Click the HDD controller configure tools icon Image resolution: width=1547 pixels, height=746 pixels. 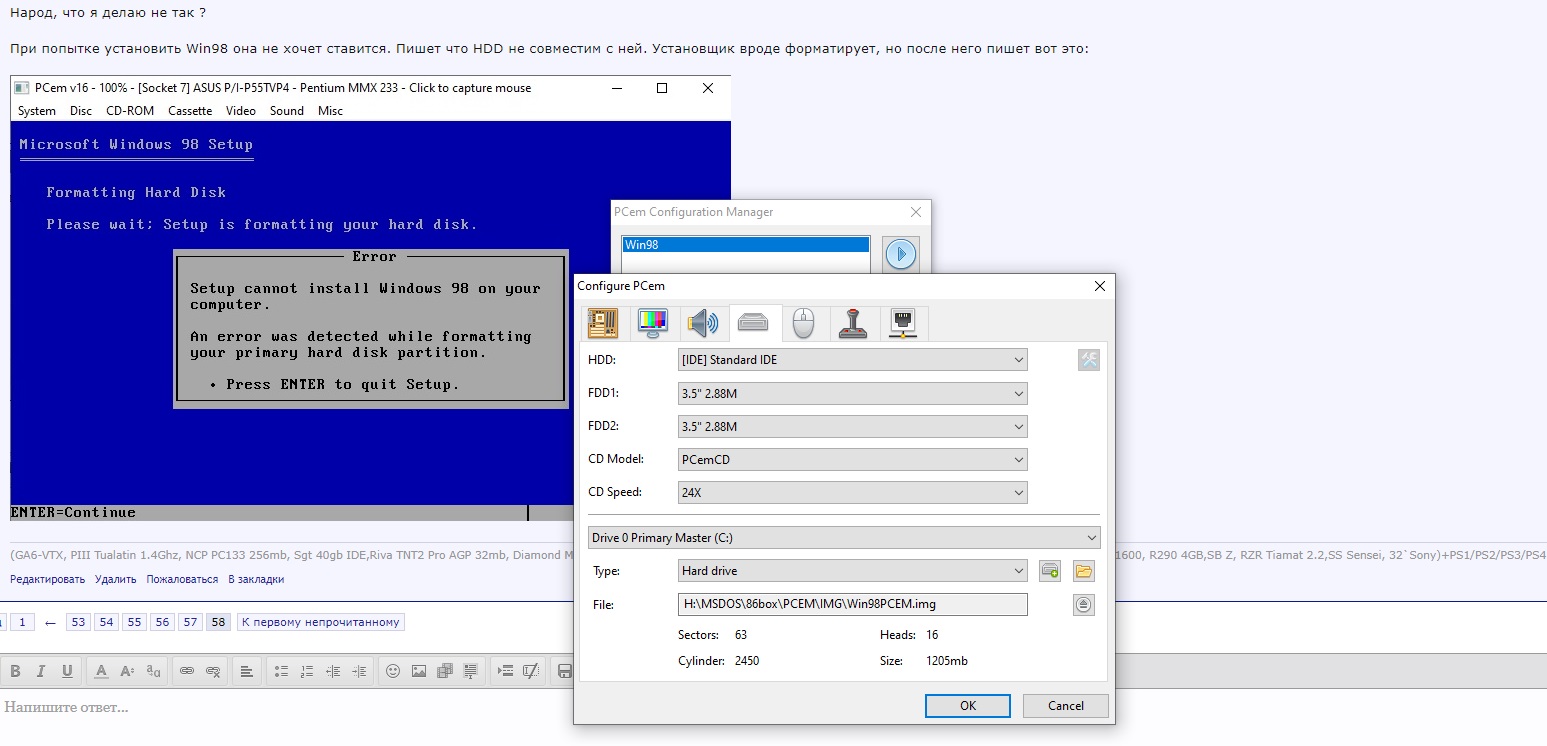click(1089, 360)
